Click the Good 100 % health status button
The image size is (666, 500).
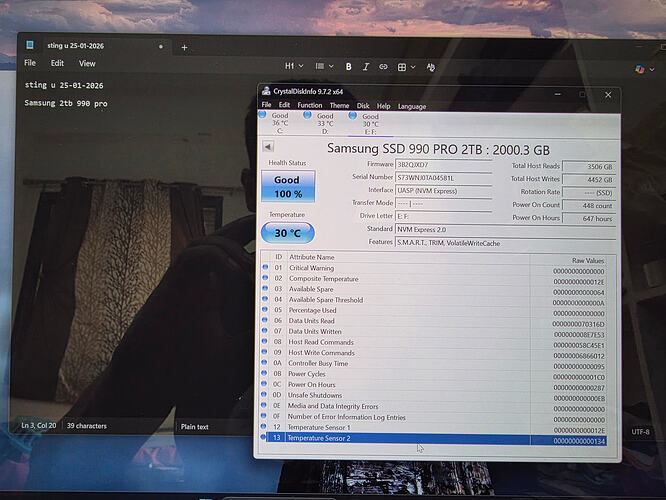287,187
